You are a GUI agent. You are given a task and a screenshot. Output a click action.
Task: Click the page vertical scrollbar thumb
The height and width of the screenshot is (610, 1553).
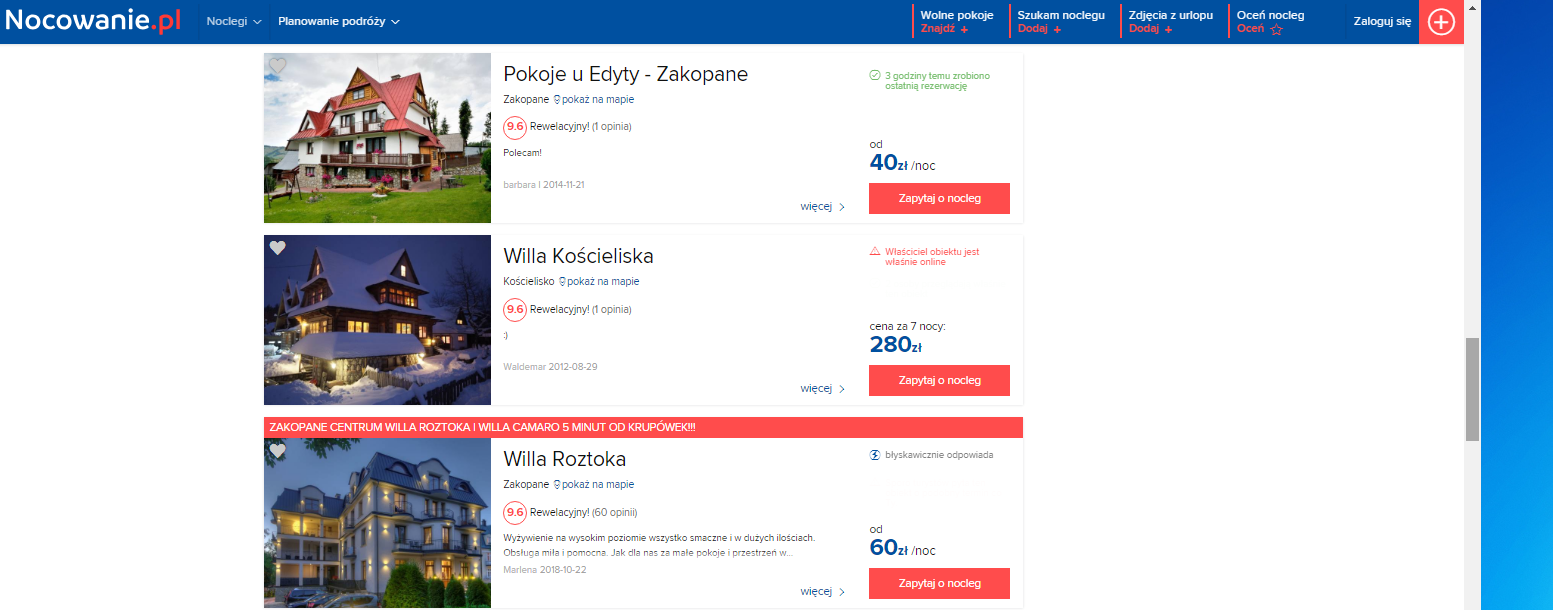click(x=1472, y=389)
